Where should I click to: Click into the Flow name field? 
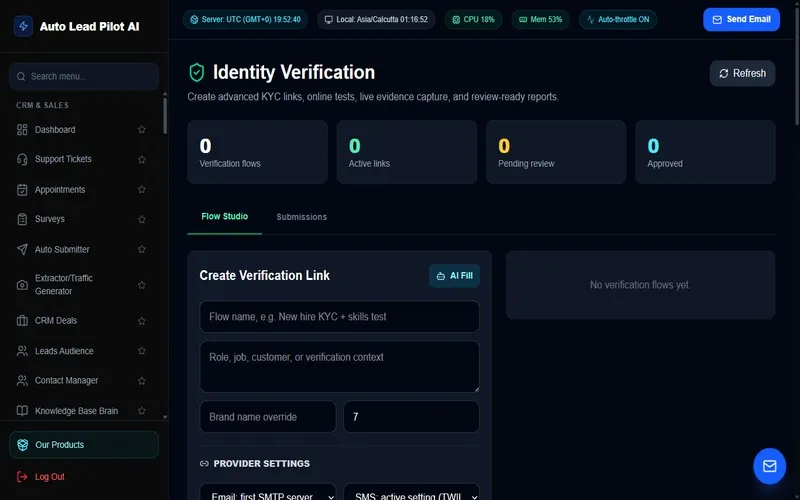tap(339, 317)
